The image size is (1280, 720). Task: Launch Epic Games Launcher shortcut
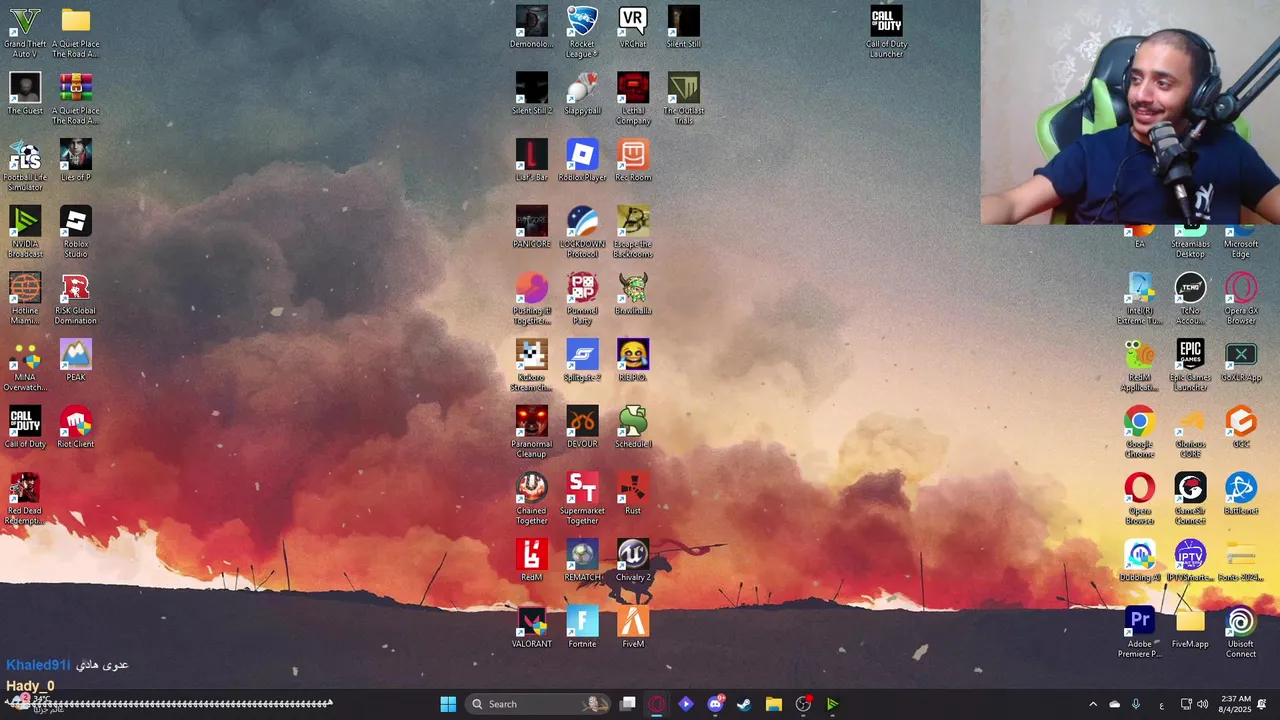[1190, 365]
